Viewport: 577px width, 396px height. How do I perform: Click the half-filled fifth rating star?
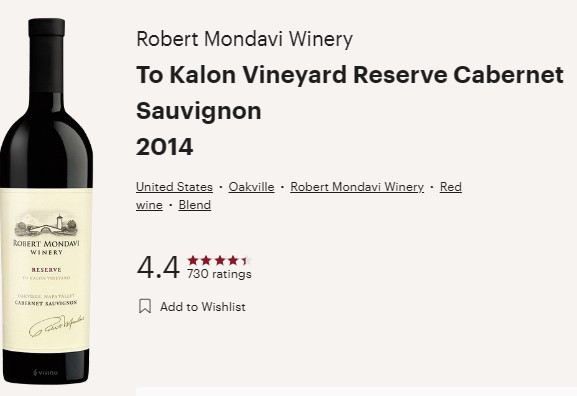tap(246, 261)
